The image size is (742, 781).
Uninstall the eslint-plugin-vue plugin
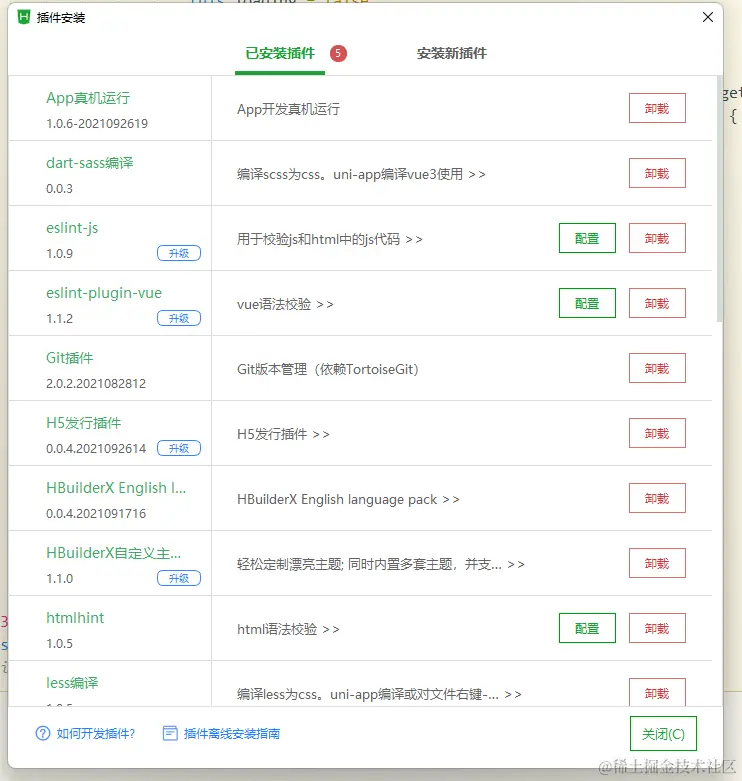point(657,303)
